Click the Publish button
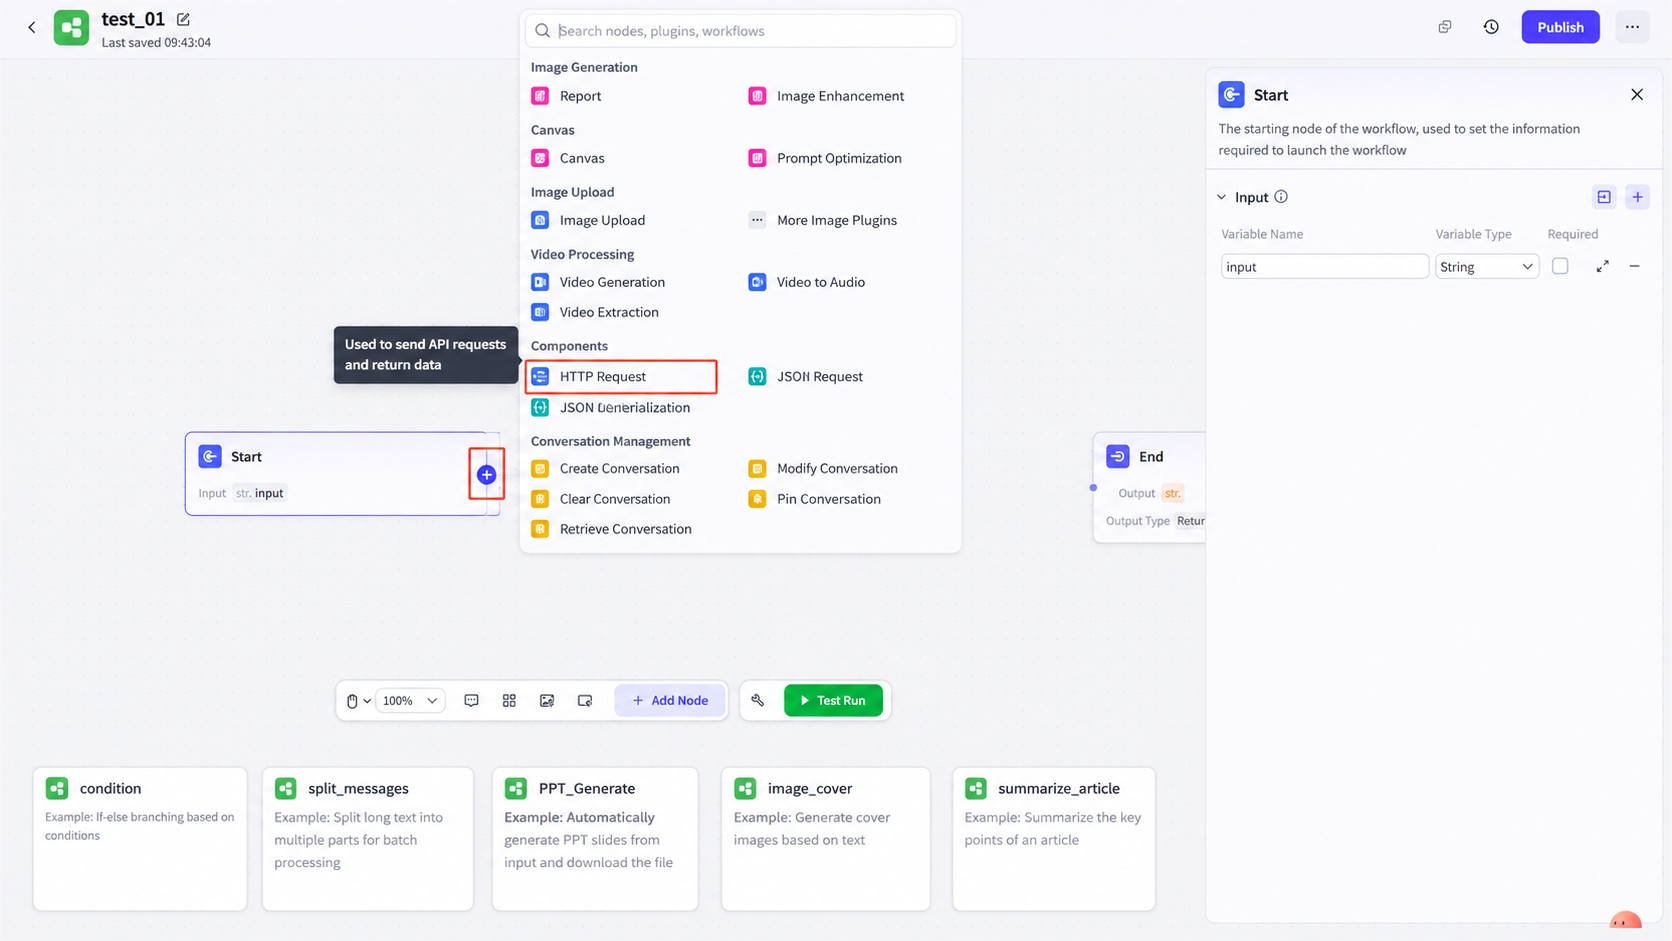Viewport: 1672px width, 941px height. pyautogui.click(x=1560, y=27)
